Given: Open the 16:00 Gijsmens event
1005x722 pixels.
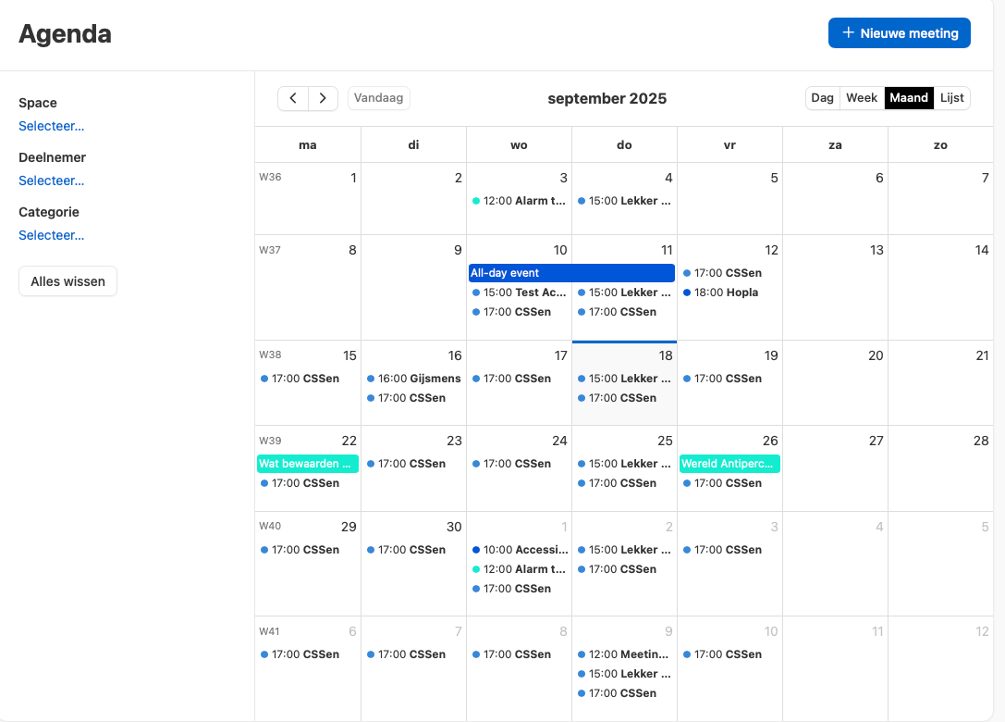Looking at the screenshot, I should pos(414,379).
